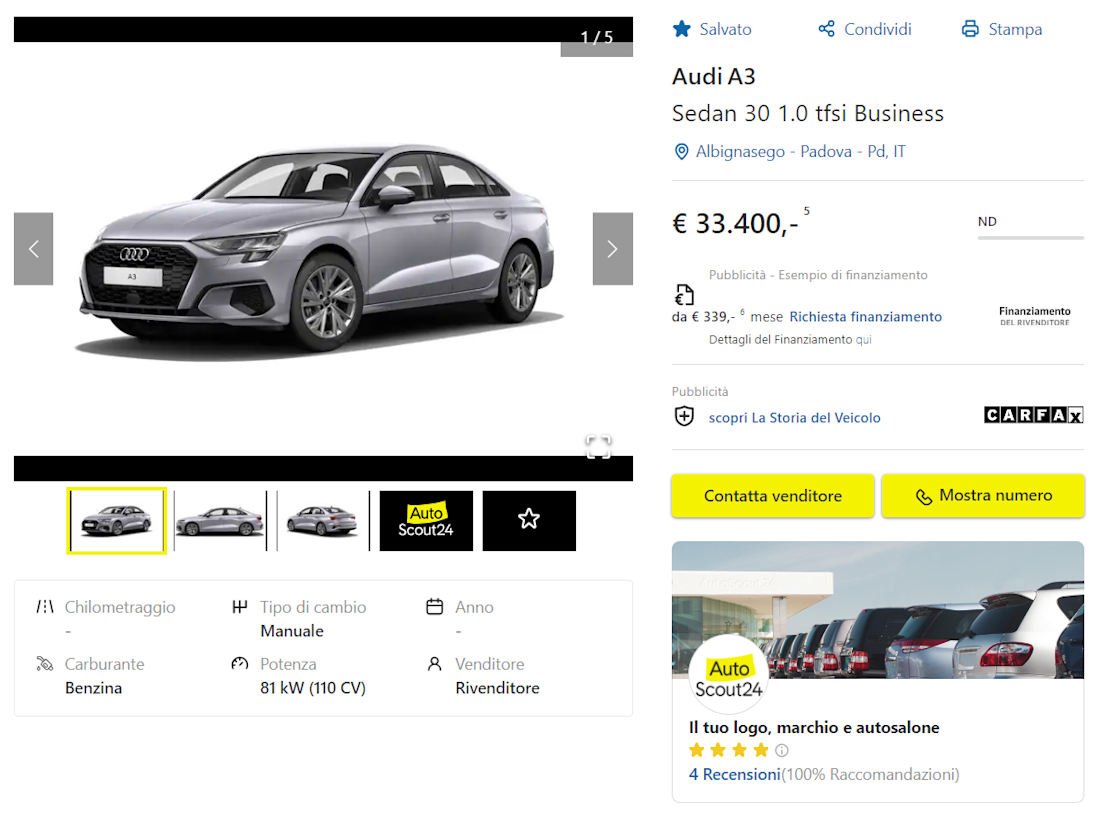This screenshot has width=1100, height=814.
Task: Click the Mostra numero button
Action: point(983,495)
